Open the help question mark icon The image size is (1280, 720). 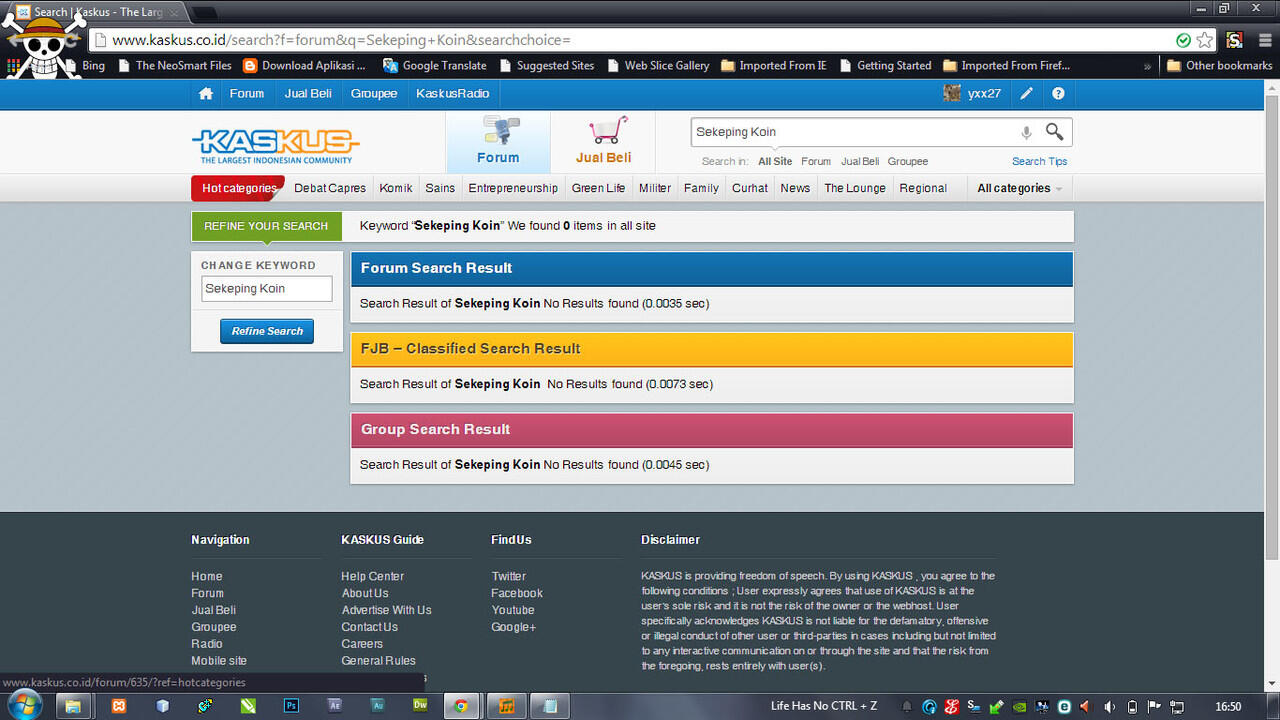(x=1058, y=93)
